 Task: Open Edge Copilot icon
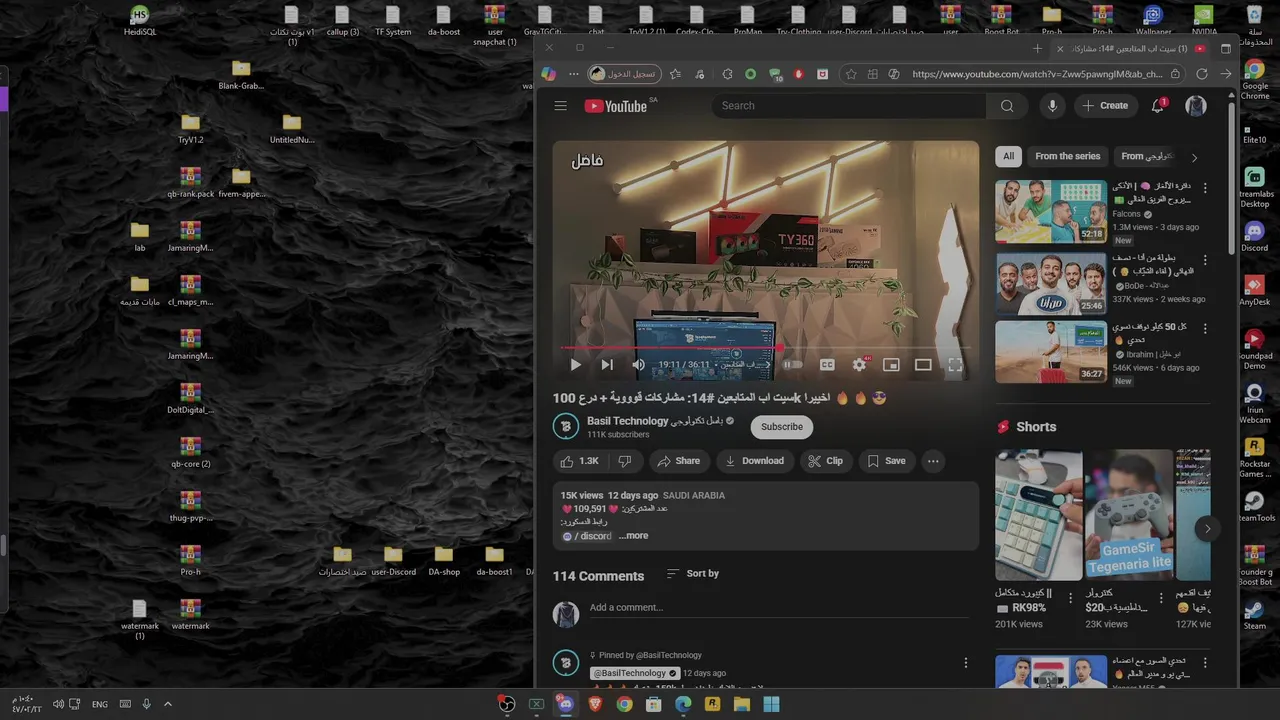click(548, 74)
